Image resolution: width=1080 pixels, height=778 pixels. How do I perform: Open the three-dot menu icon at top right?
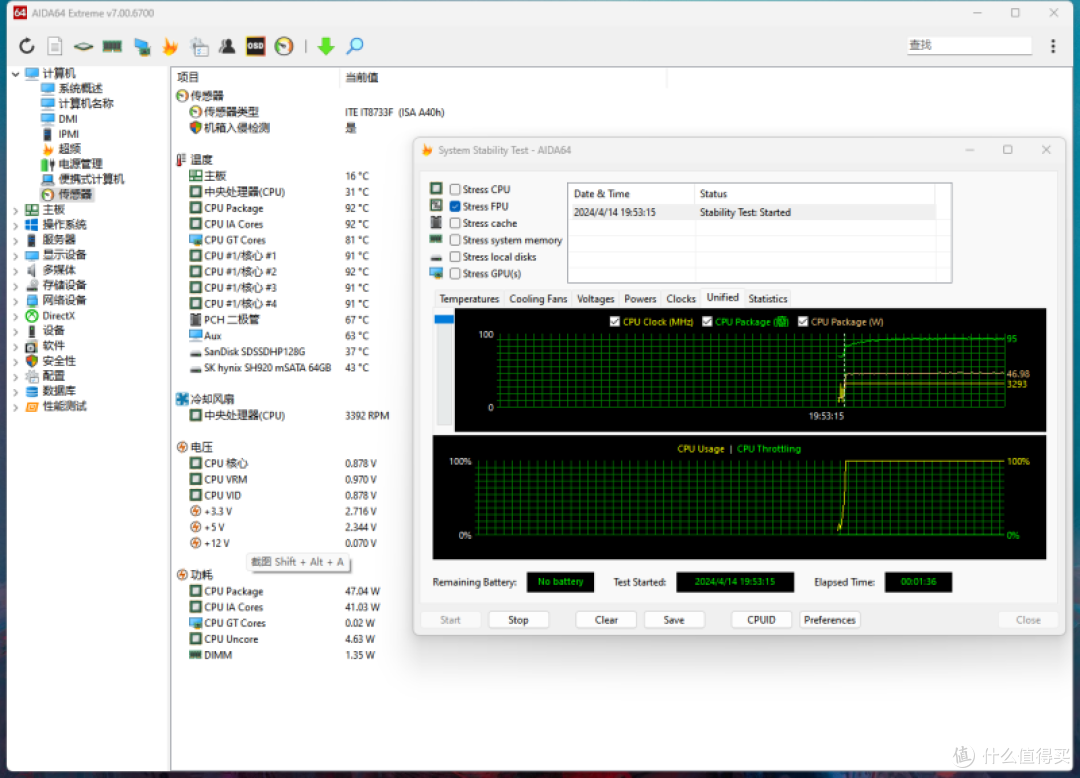pos(1052,46)
